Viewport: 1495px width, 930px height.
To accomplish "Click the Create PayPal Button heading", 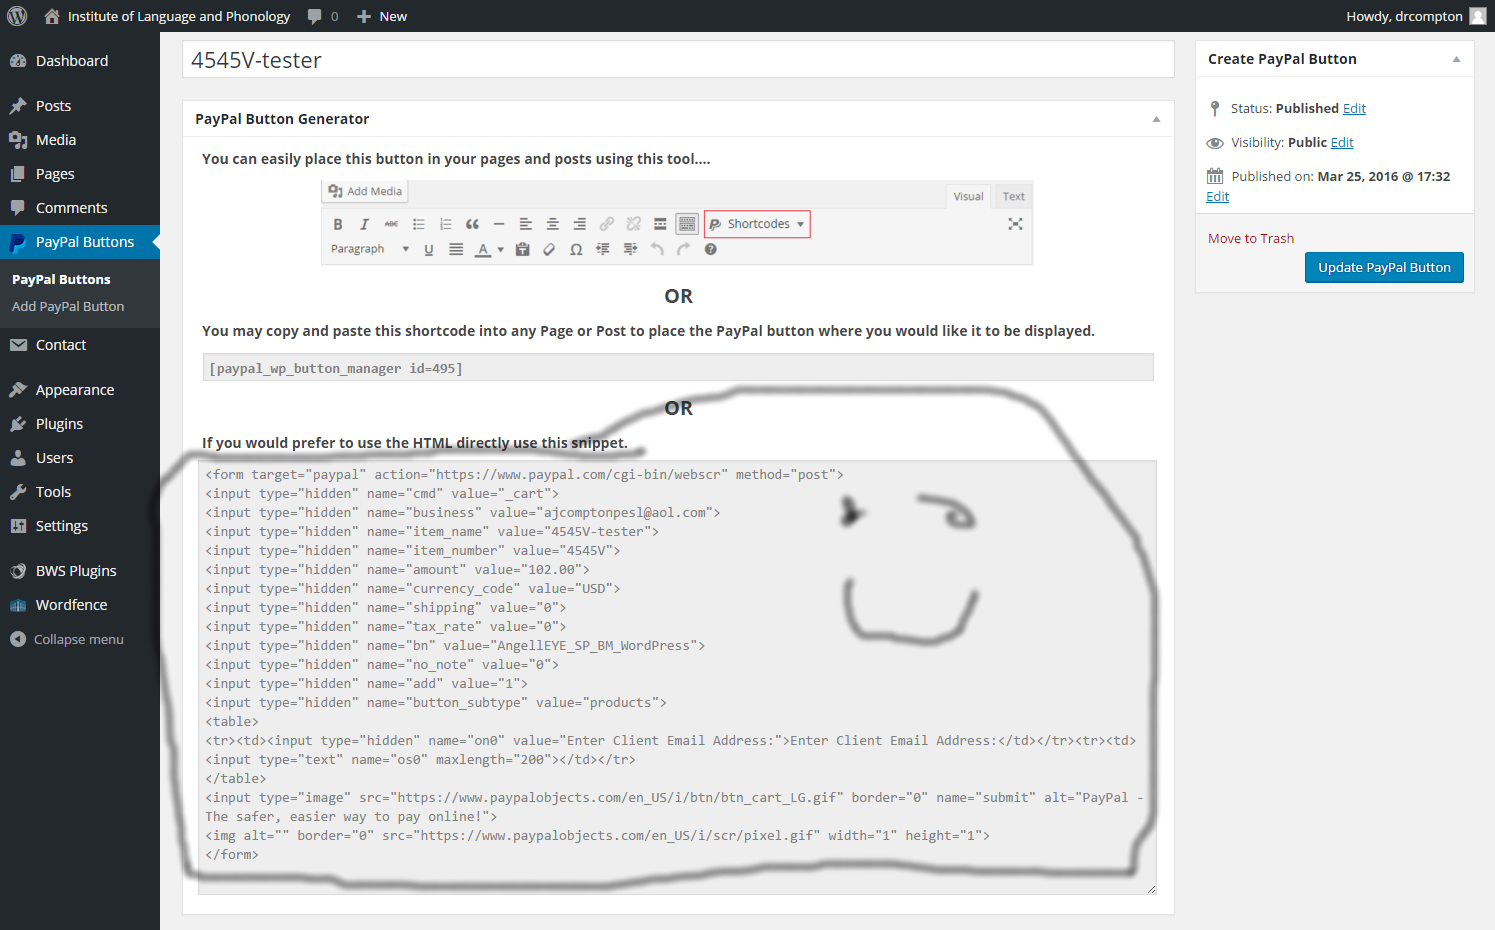I will (1282, 59).
